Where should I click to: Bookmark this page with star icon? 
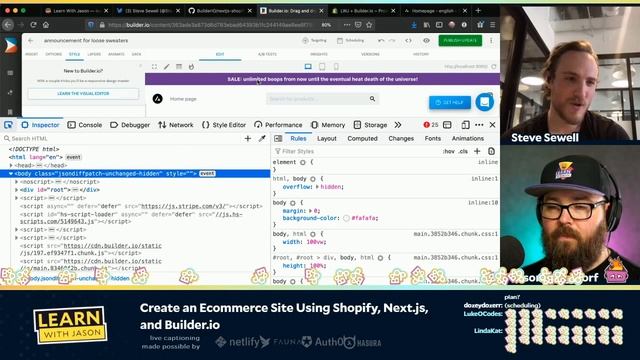(369, 25)
